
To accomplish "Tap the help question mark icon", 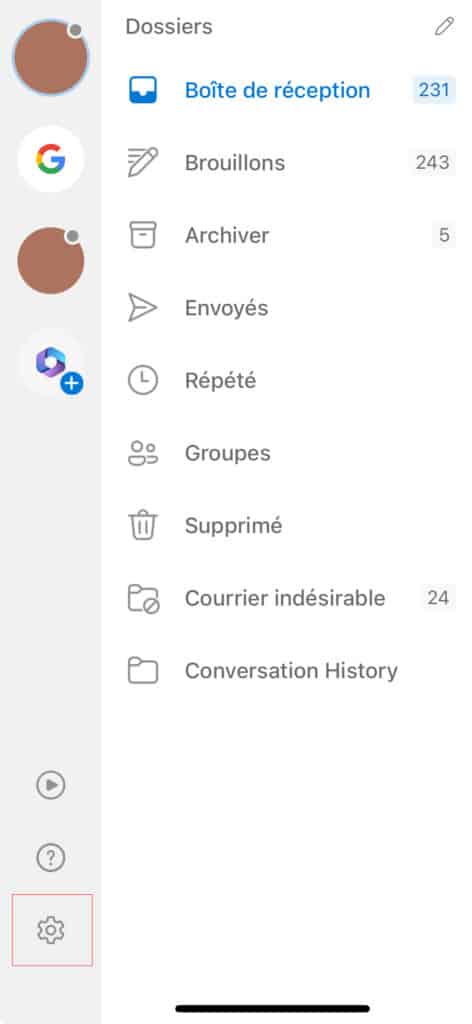I will pos(51,857).
